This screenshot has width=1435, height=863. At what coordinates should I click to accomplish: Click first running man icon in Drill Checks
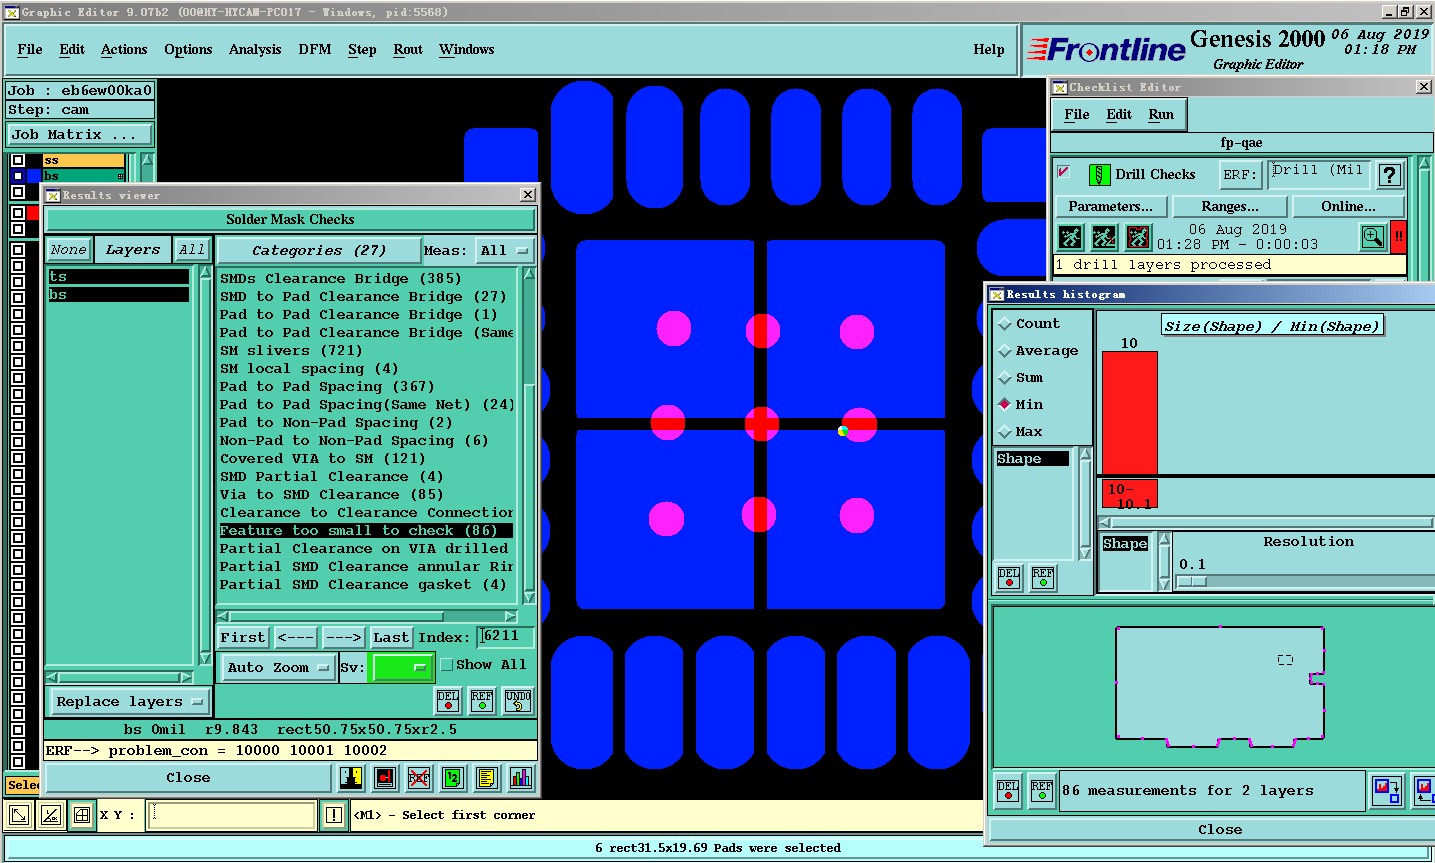click(x=1071, y=237)
